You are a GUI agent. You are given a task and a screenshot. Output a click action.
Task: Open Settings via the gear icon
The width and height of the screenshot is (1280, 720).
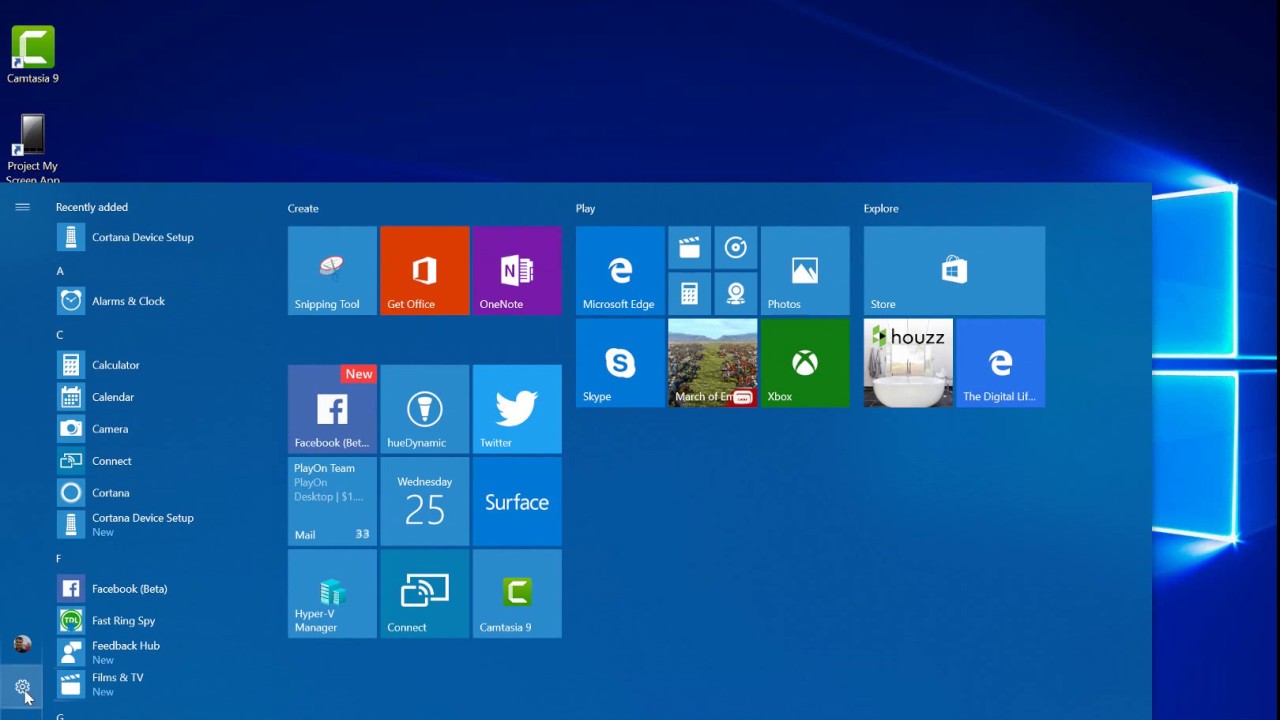[22, 687]
